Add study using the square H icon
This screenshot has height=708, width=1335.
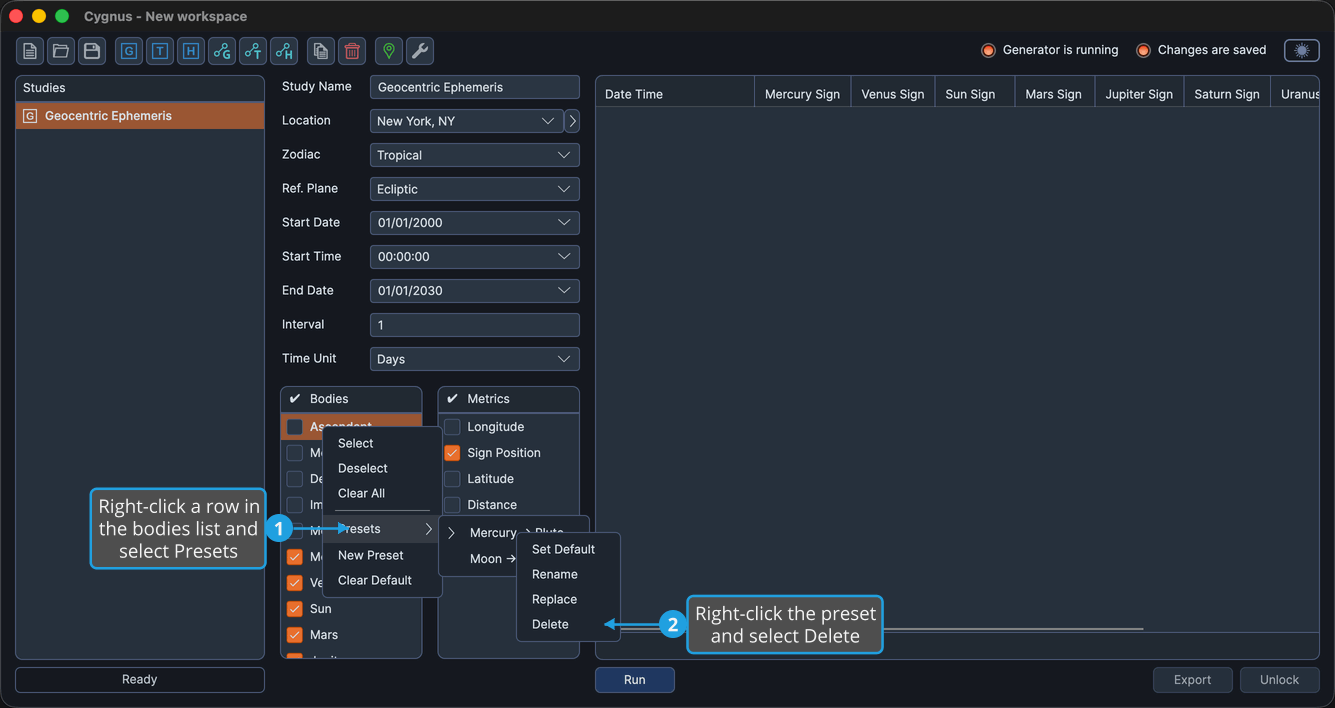(191, 51)
